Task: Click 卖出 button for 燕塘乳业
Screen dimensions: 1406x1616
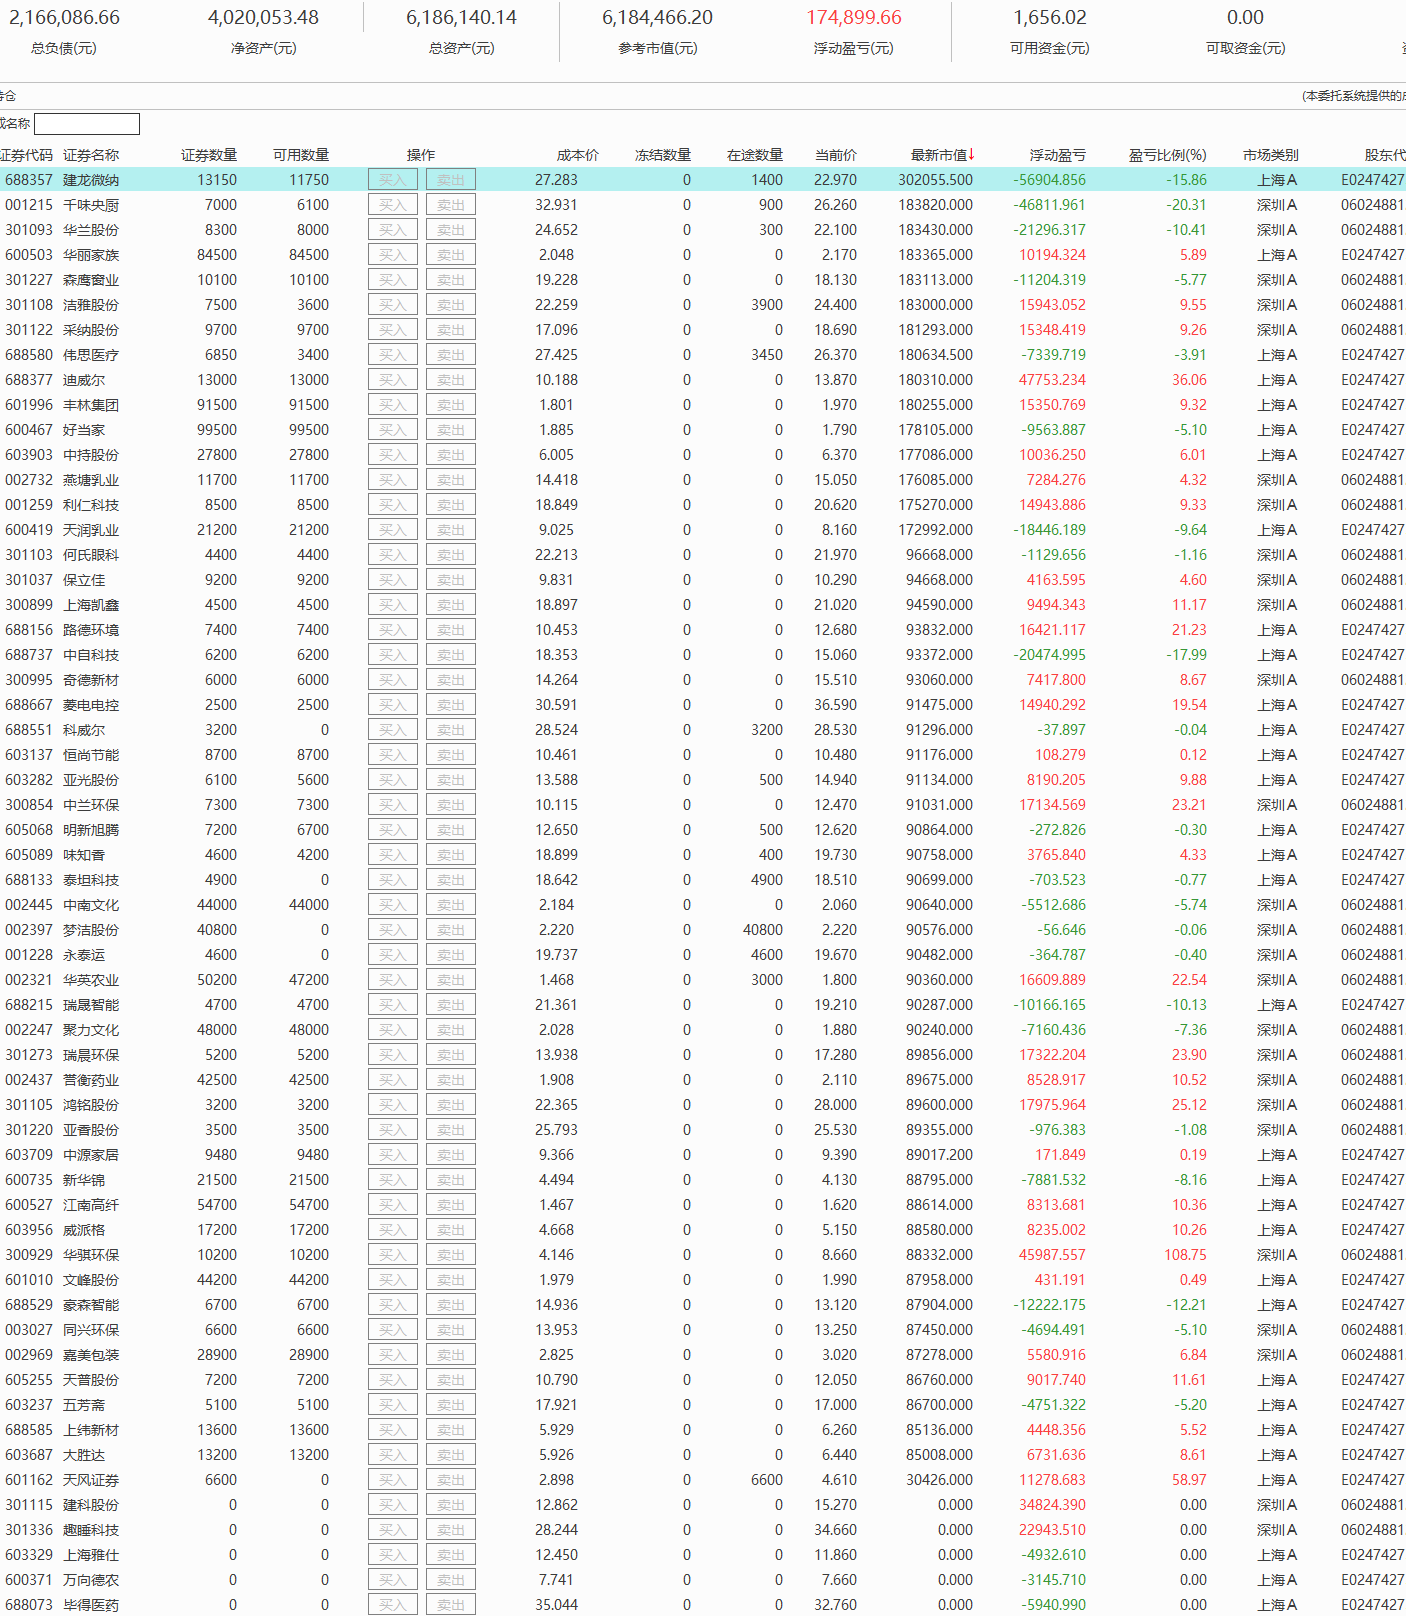Action: tap(451, 480)
